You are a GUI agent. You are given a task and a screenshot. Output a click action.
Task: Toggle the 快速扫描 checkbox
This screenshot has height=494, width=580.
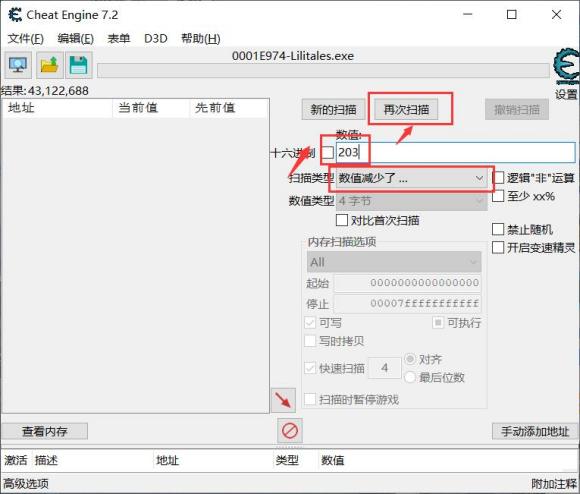tap(310, 368)
